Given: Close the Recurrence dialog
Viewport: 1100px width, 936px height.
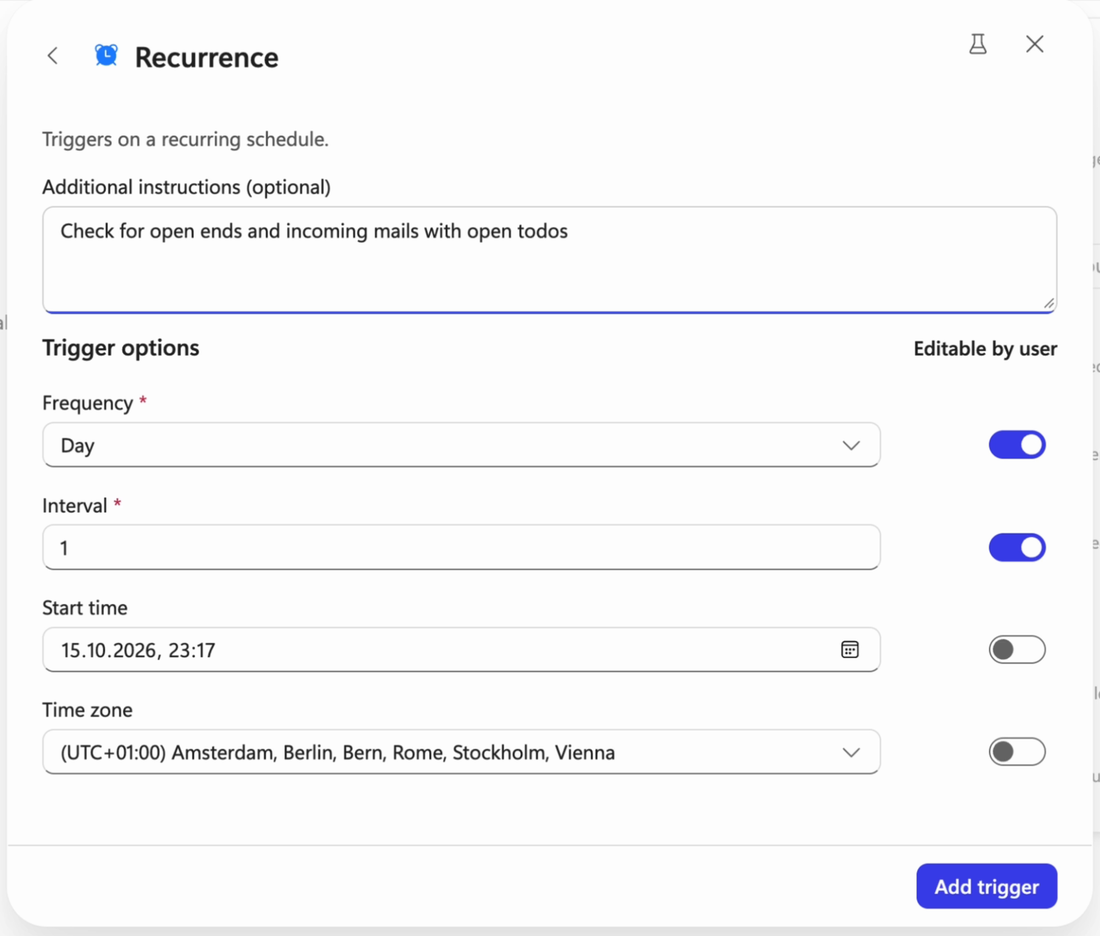Looking at the screenshot, I should 1035,44.
